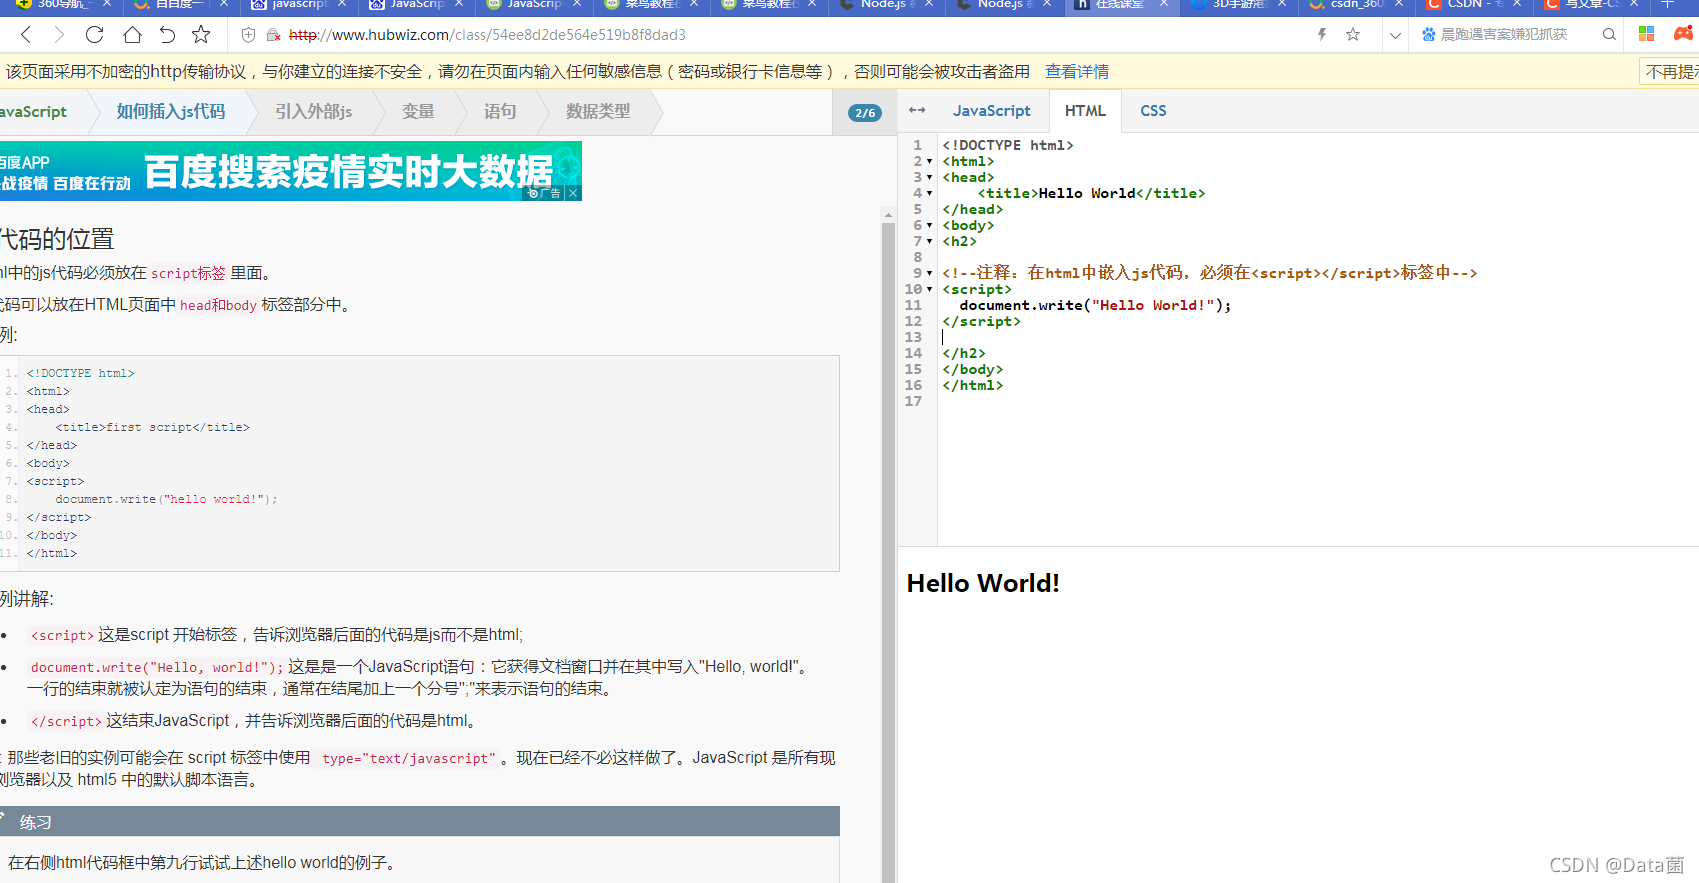Collapse the <script> block on line 10
Screen dimensions: 1699x883
[x=930, y=289]
